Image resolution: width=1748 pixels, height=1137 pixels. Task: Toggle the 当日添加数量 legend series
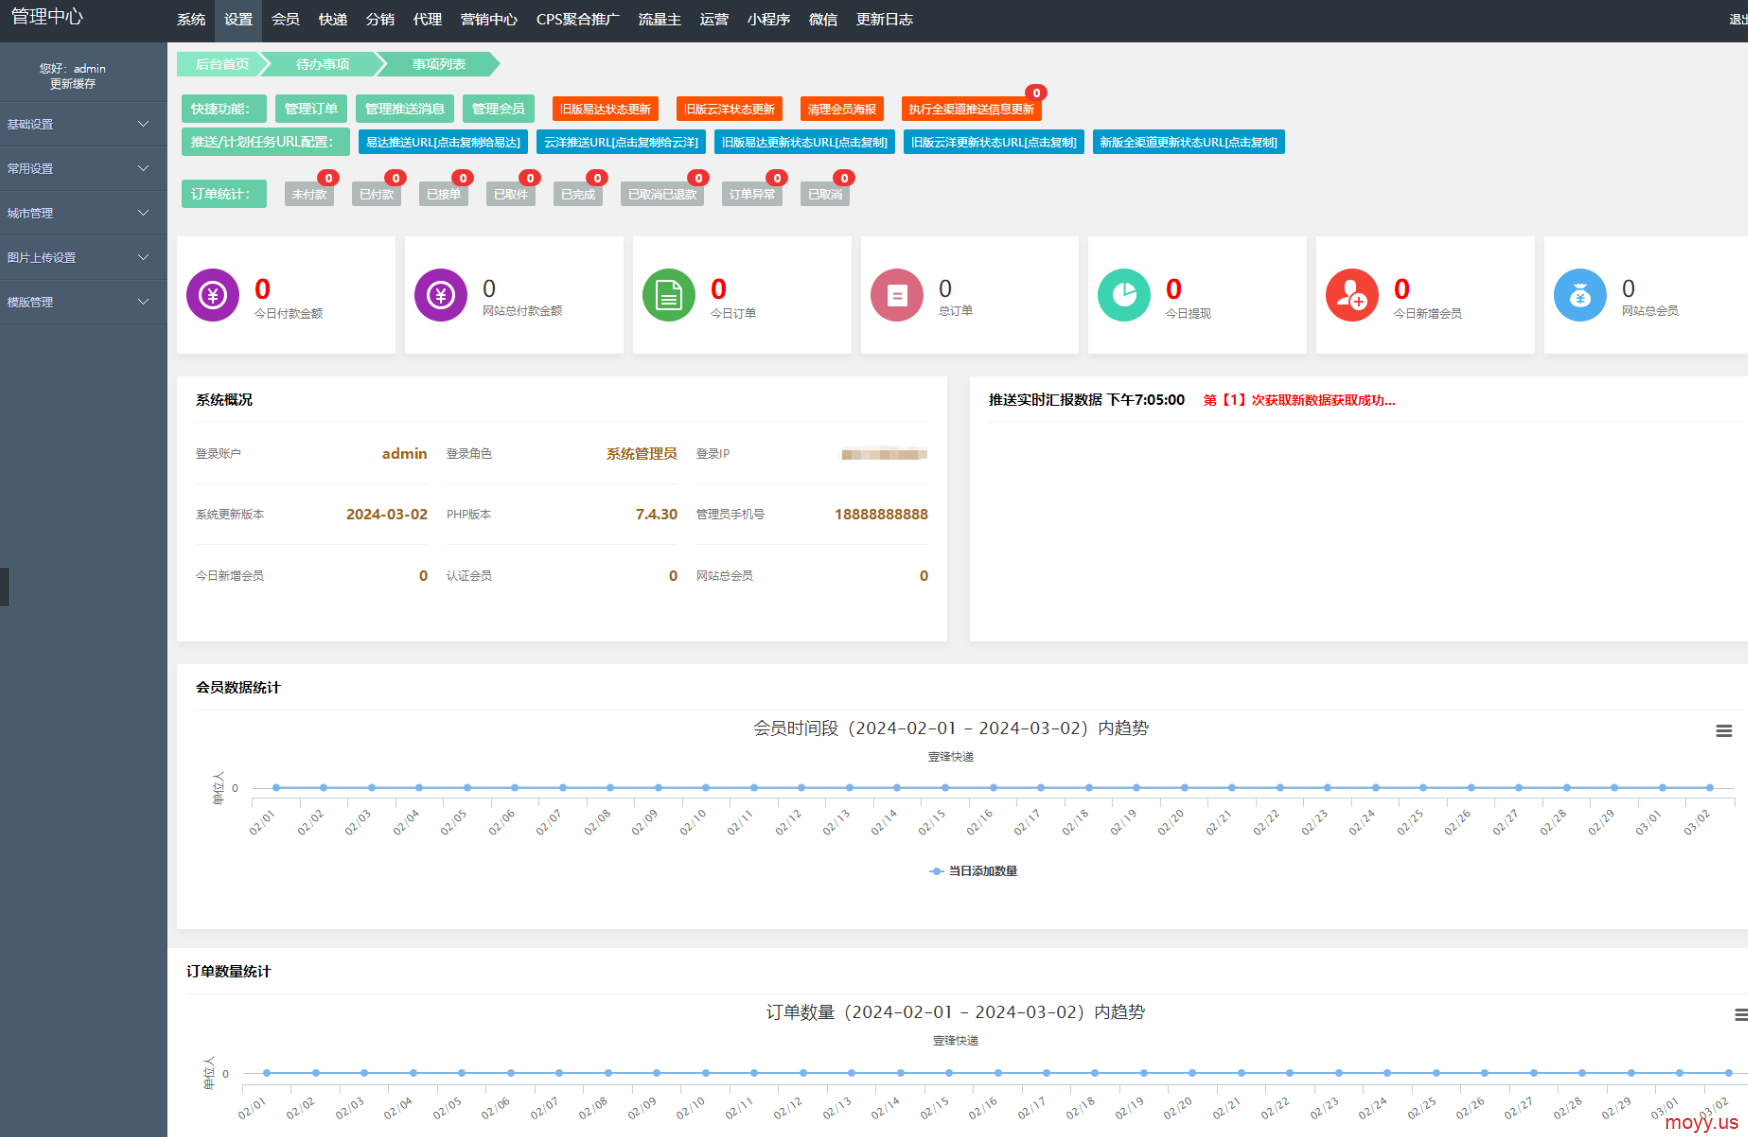click(x=973, y=871)
